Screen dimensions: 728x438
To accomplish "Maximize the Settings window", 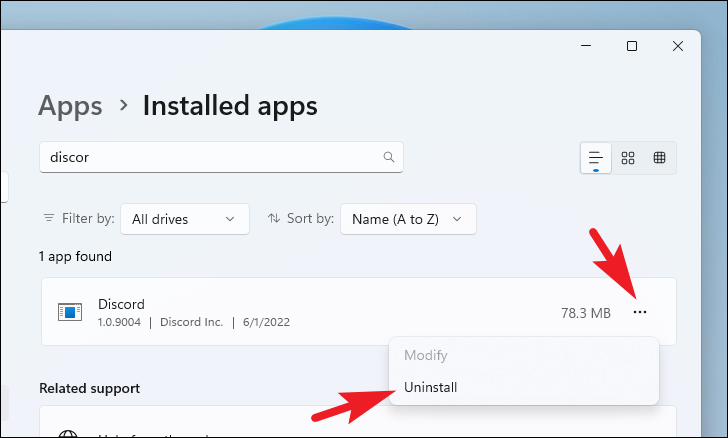I will (x=631, y=46).
